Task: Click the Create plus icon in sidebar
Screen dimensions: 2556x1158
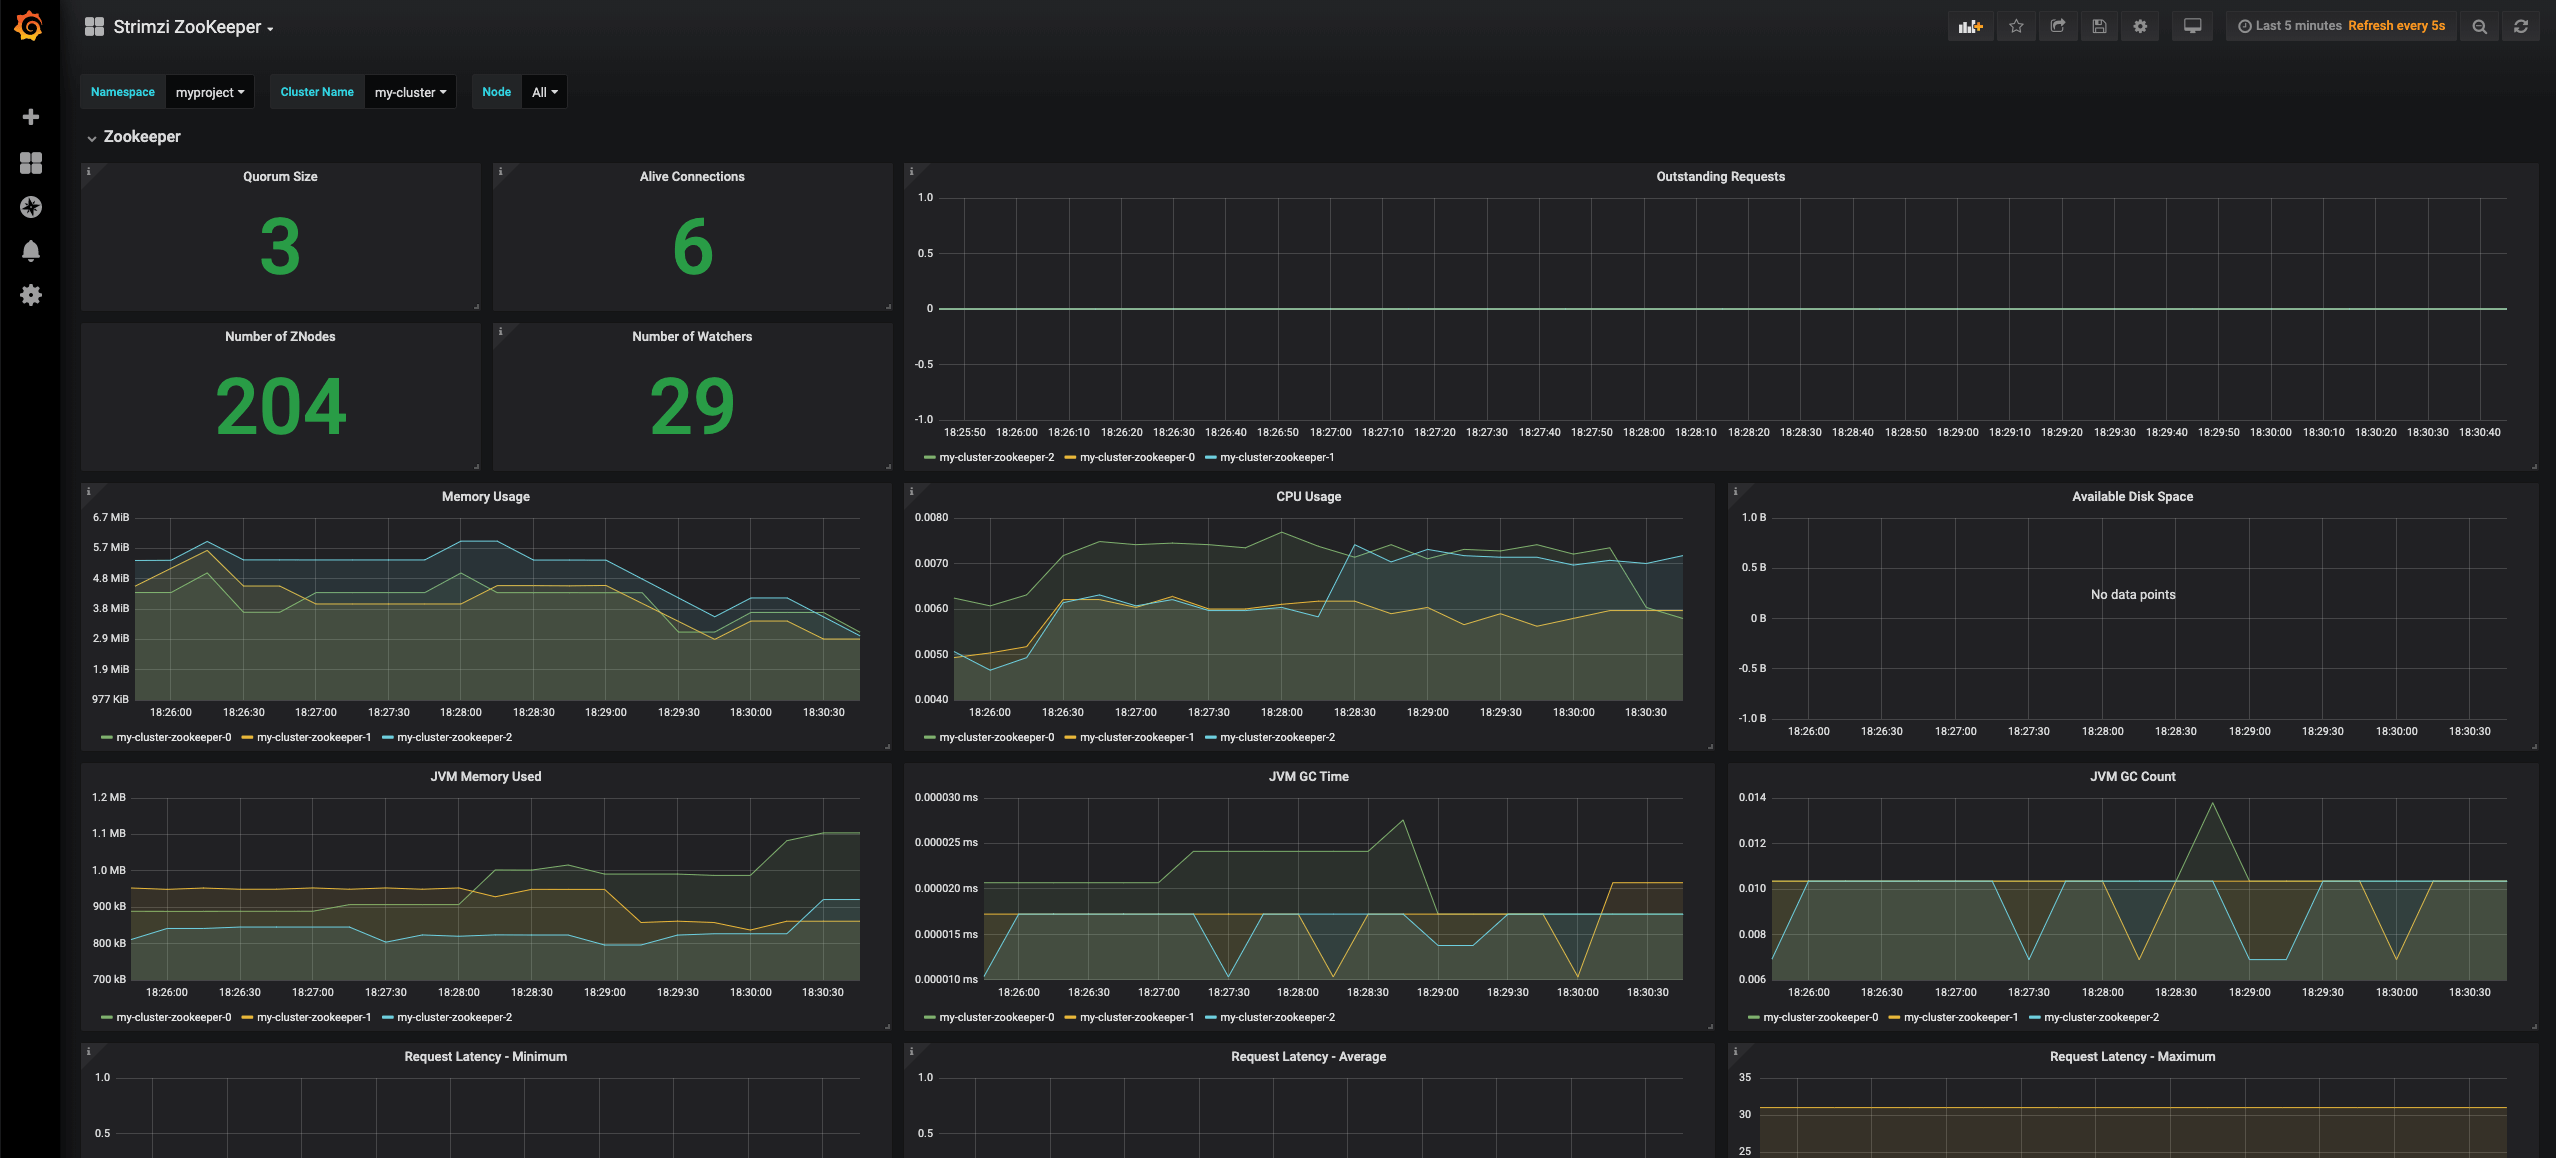Action: 31,117
